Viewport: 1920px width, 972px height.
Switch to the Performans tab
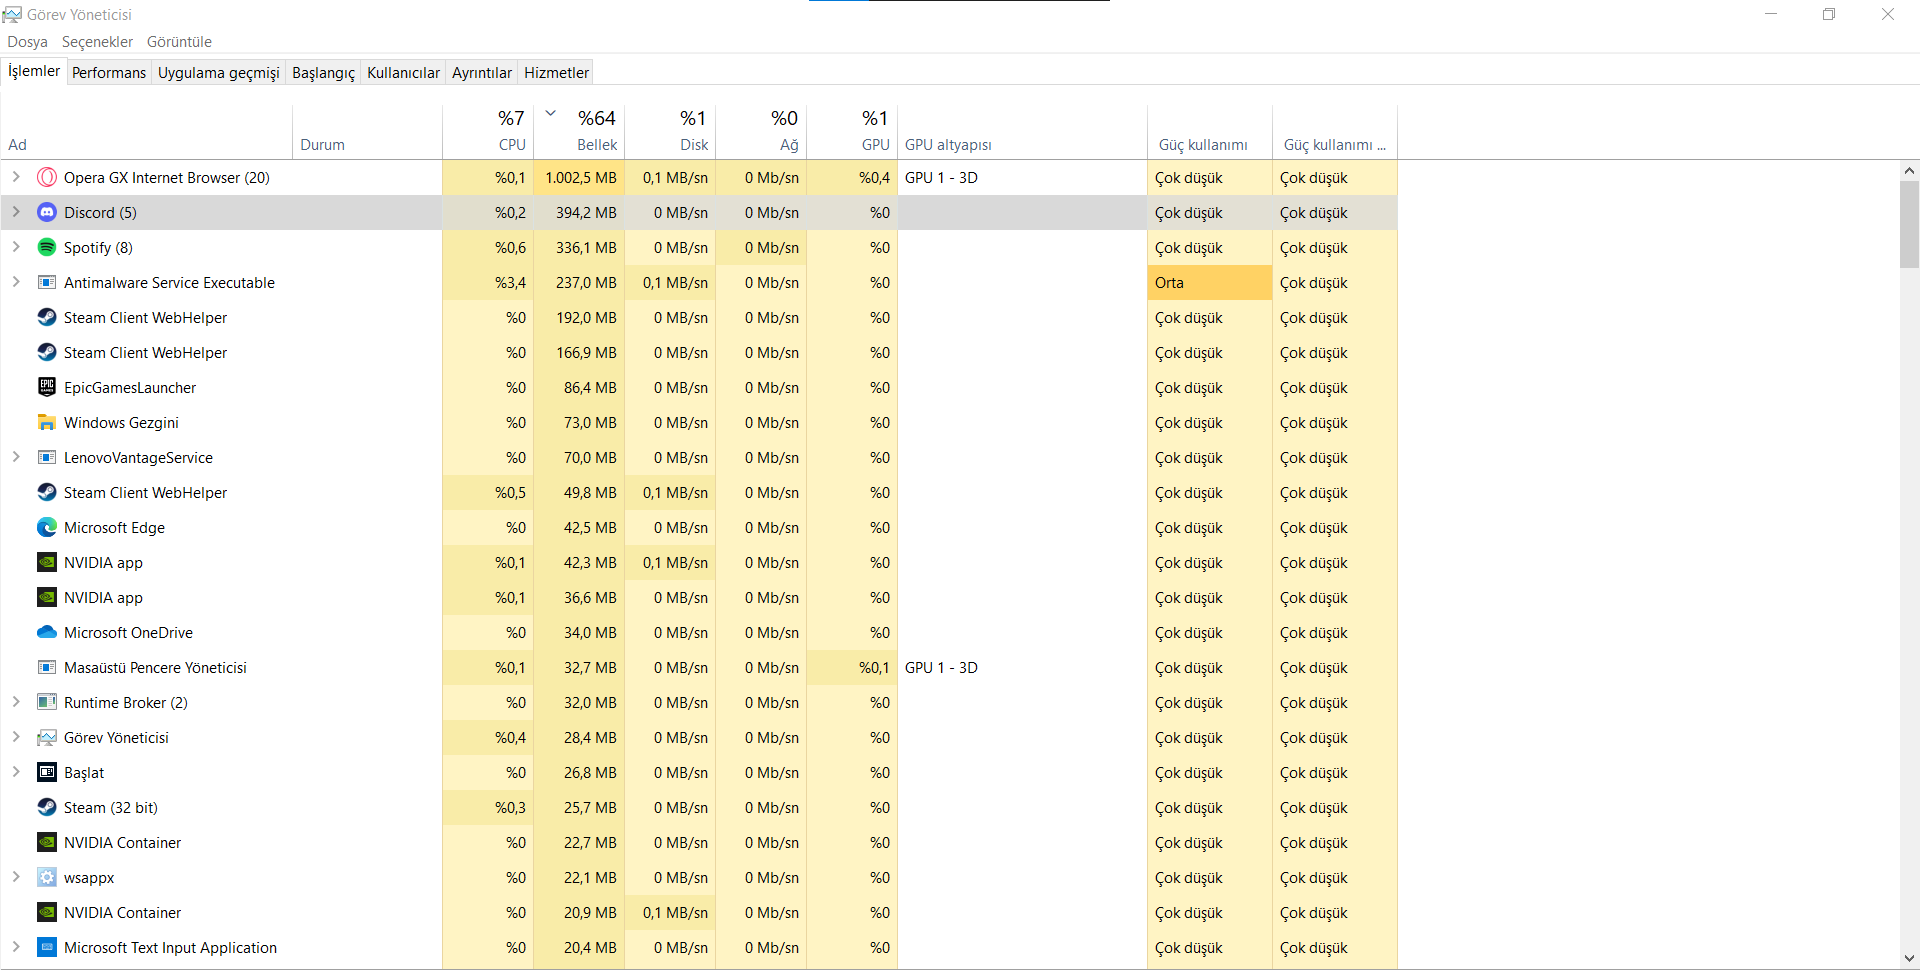pos(109,73)
